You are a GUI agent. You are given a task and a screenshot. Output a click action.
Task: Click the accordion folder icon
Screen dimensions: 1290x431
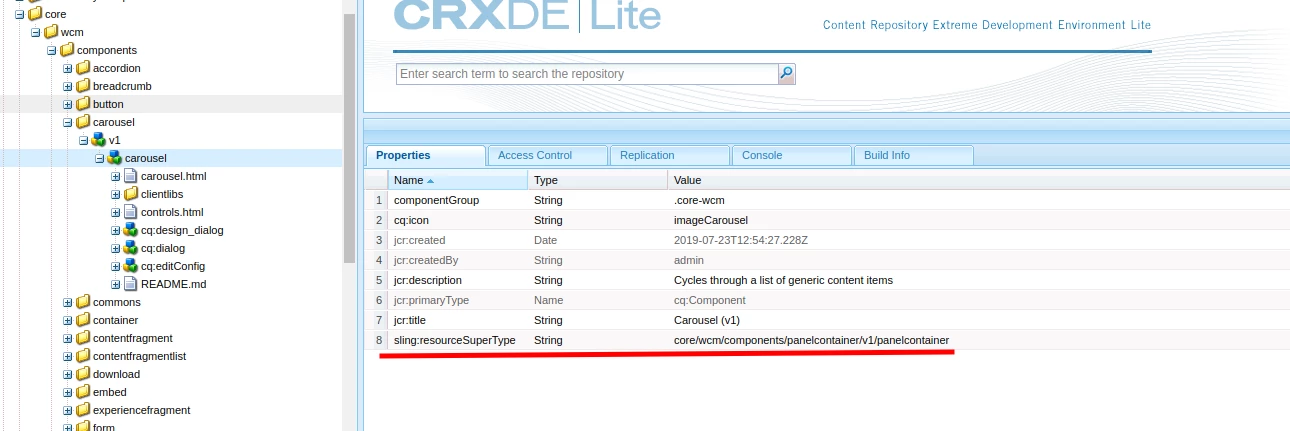click(x=83, y=68)
